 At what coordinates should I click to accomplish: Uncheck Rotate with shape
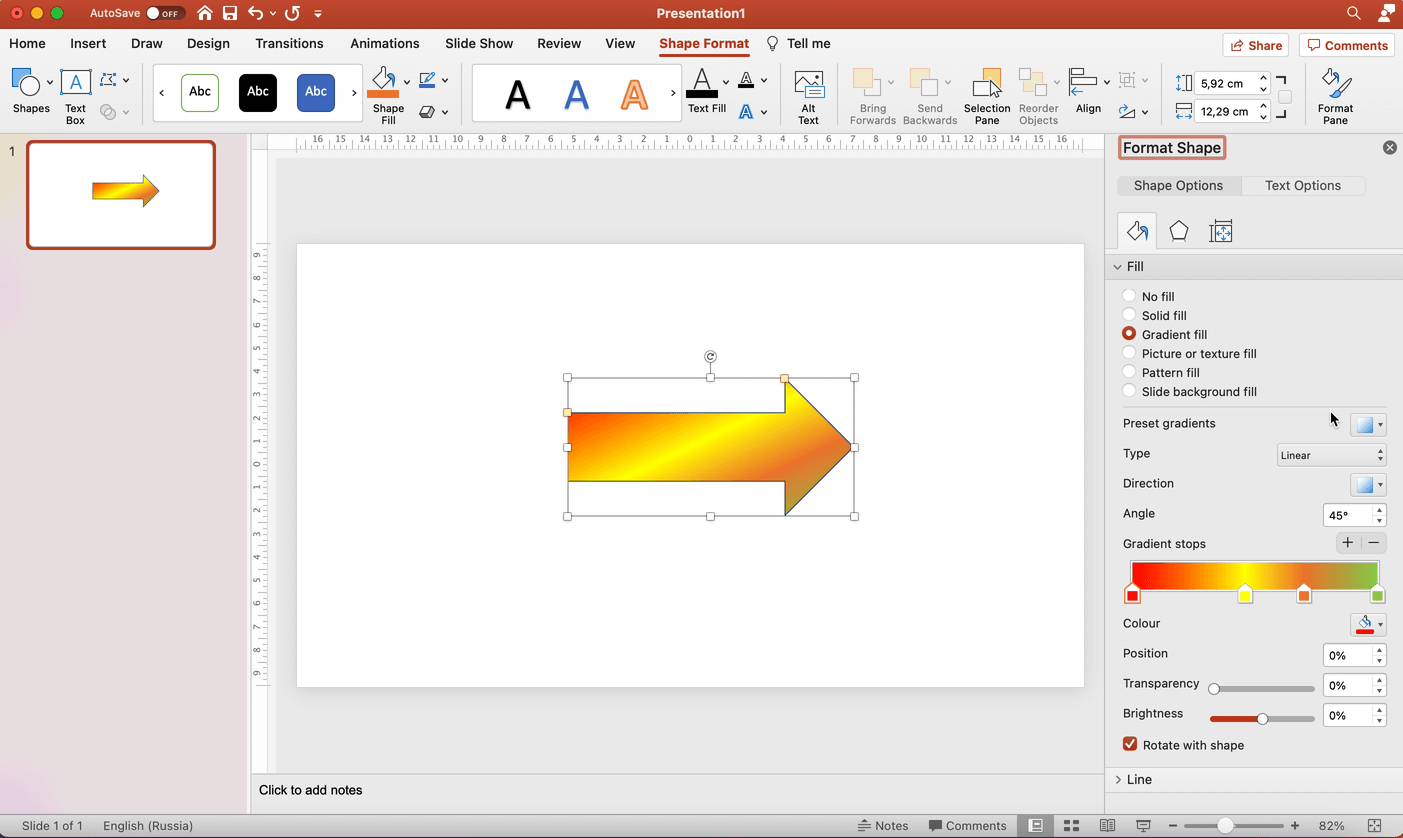[1130, 744]
